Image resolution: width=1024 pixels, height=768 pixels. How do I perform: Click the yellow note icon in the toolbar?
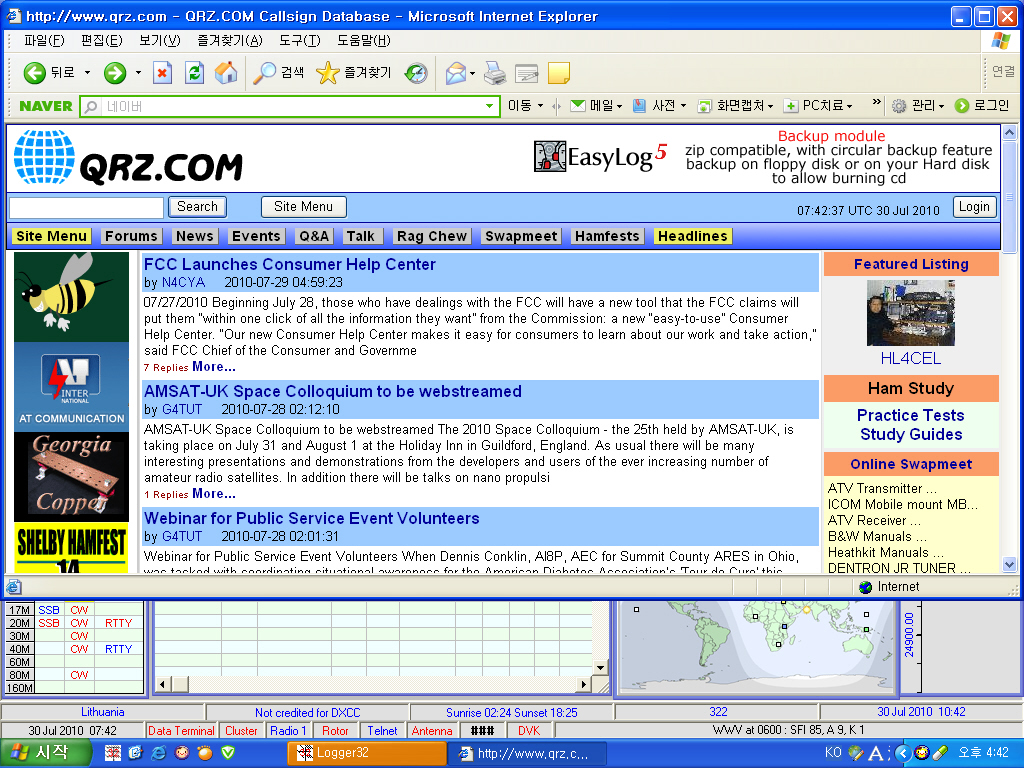click(558, 73)
